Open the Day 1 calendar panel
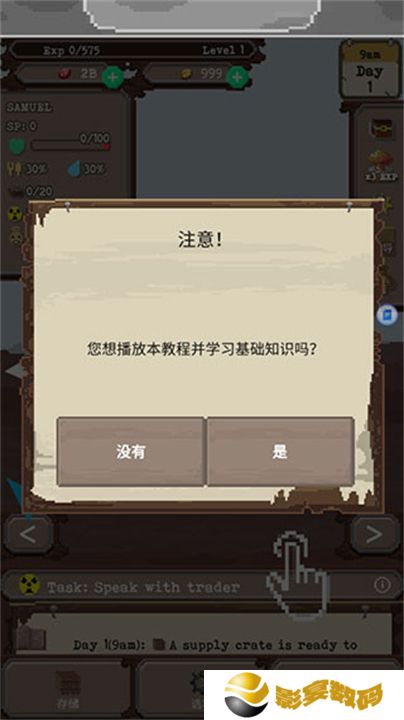 coord(370,69)
